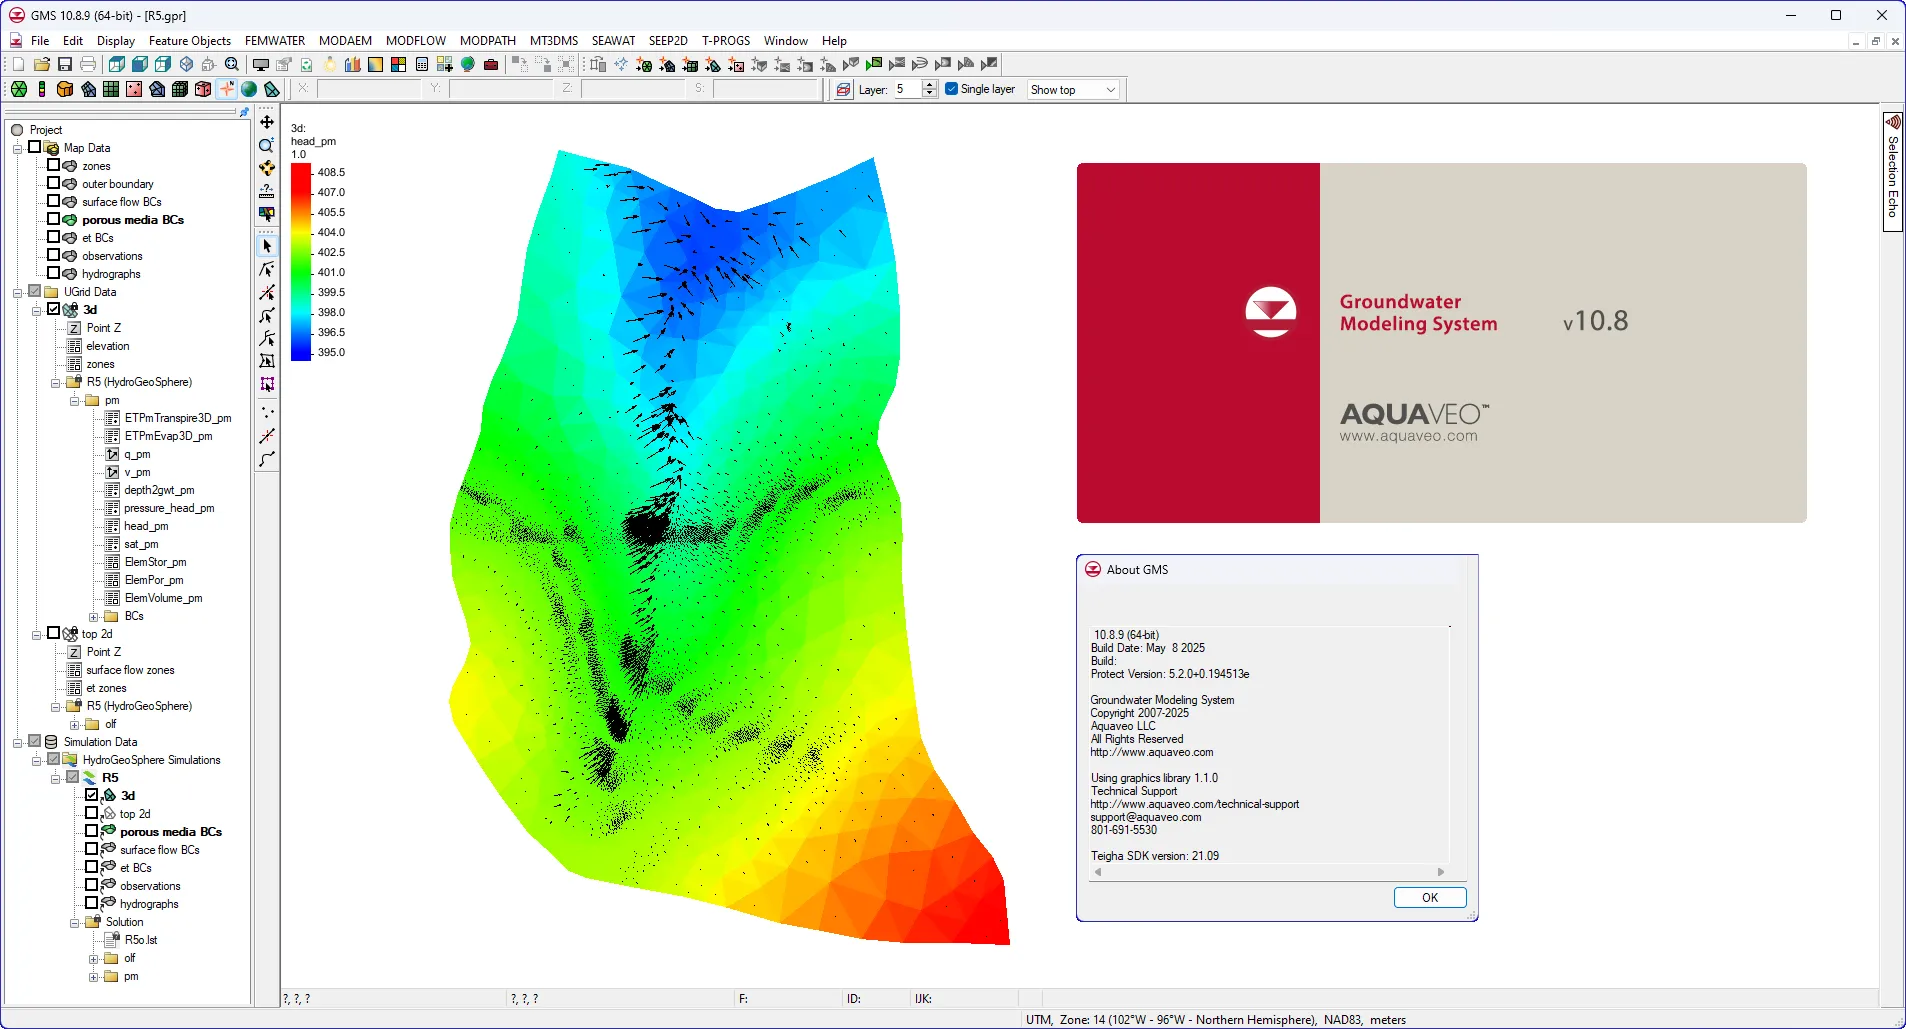Click the lightbulb lighting options icon
1906x1029 pixels.
[x=329, y=64]
